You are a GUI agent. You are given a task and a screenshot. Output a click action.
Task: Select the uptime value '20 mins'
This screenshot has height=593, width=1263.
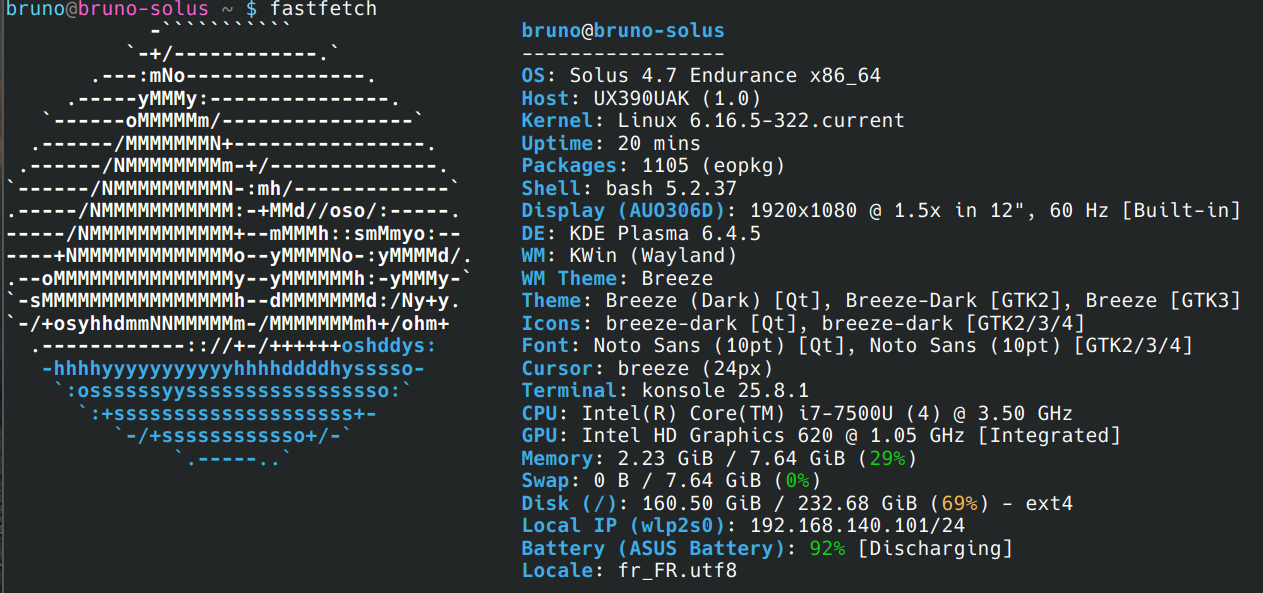tap(659, 143)
